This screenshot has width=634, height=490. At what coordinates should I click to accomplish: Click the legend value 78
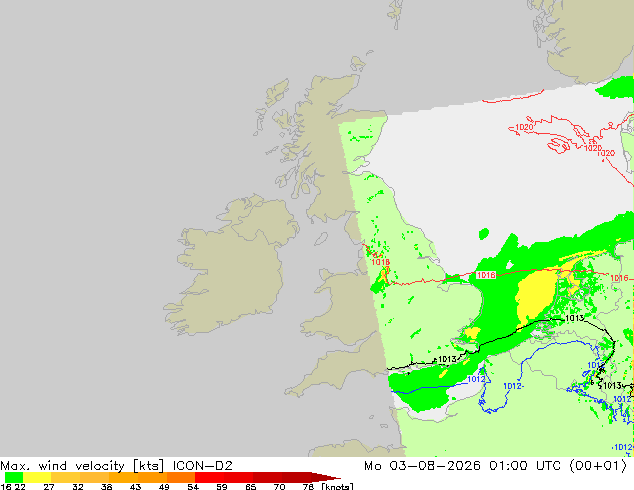(308, 486)
